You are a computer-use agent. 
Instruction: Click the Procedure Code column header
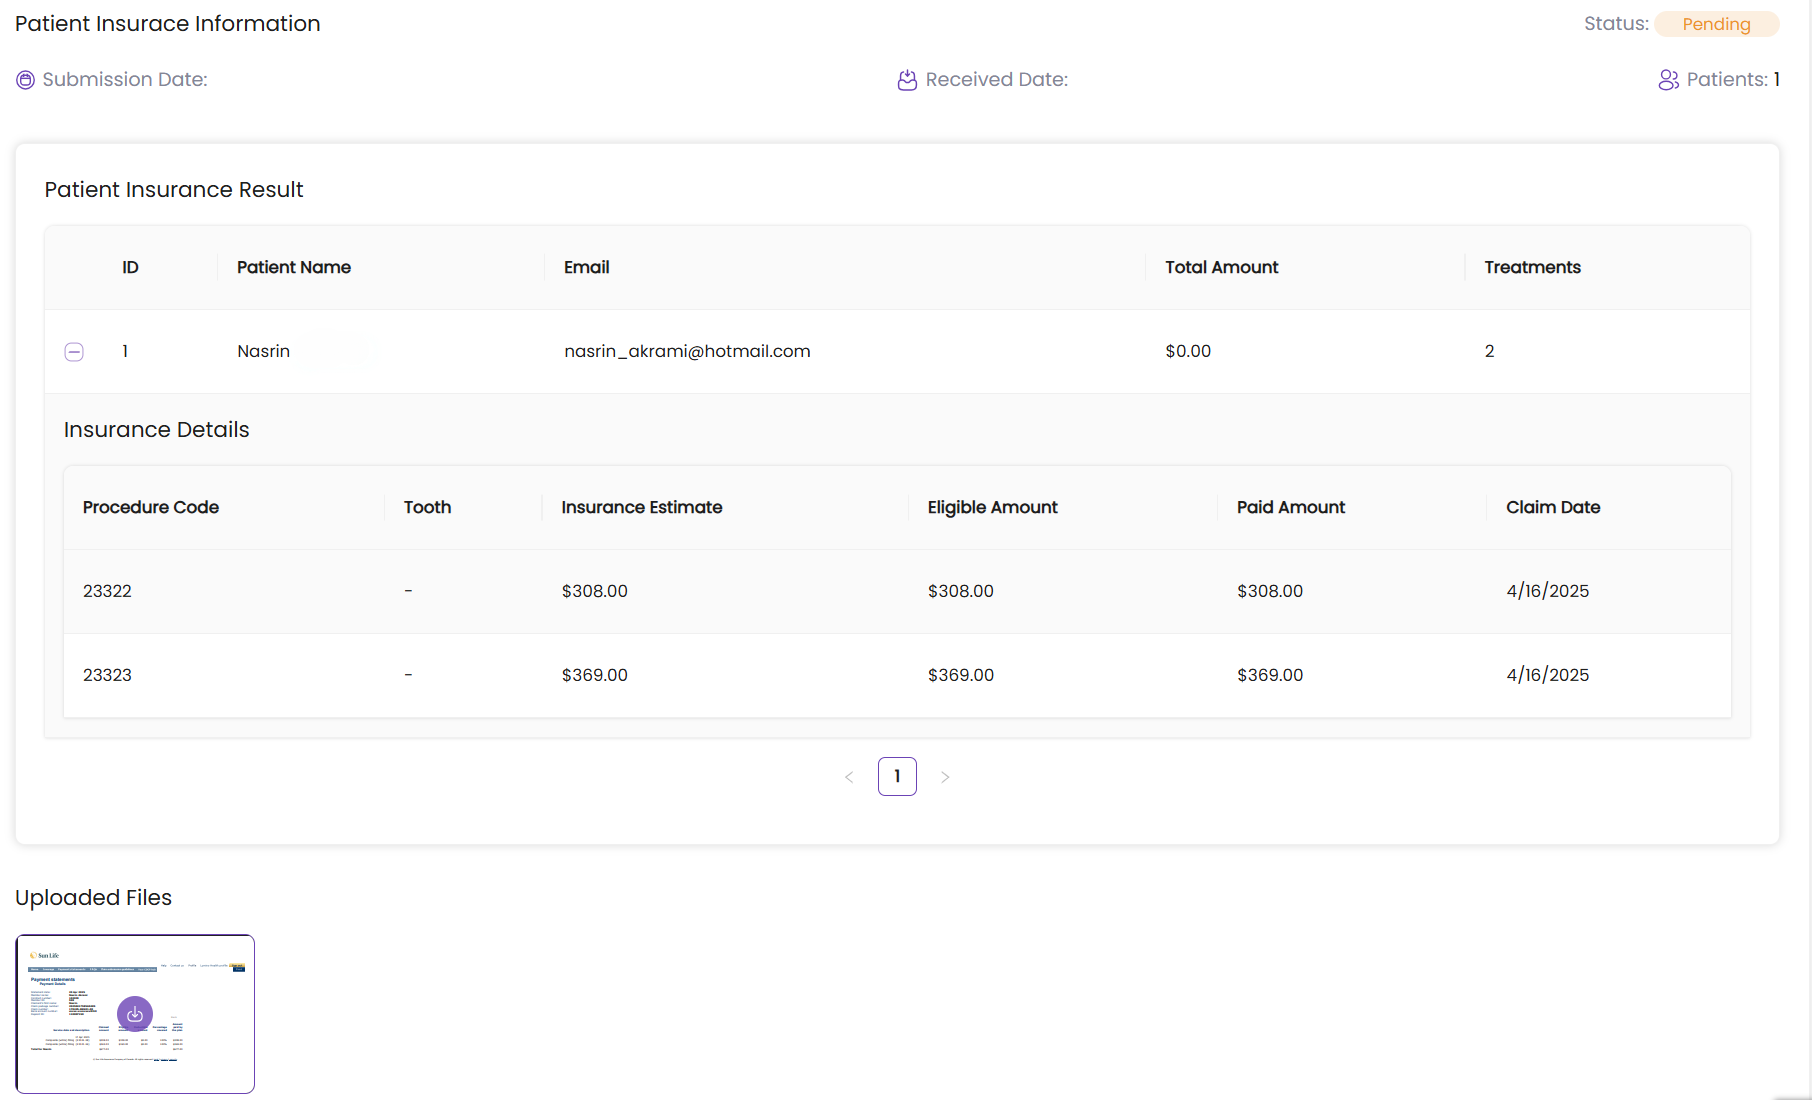(x=151, y=507)
